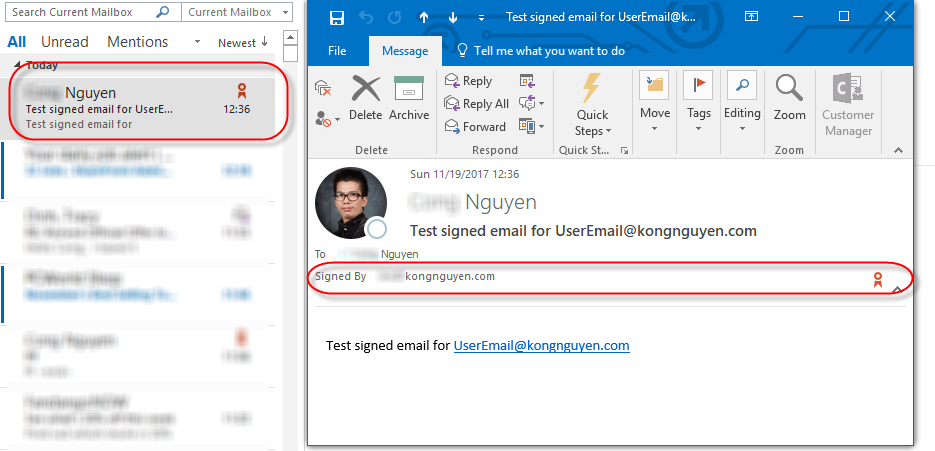Click the Customer Manager button
The image size is (935, 451).
(847, 105)
